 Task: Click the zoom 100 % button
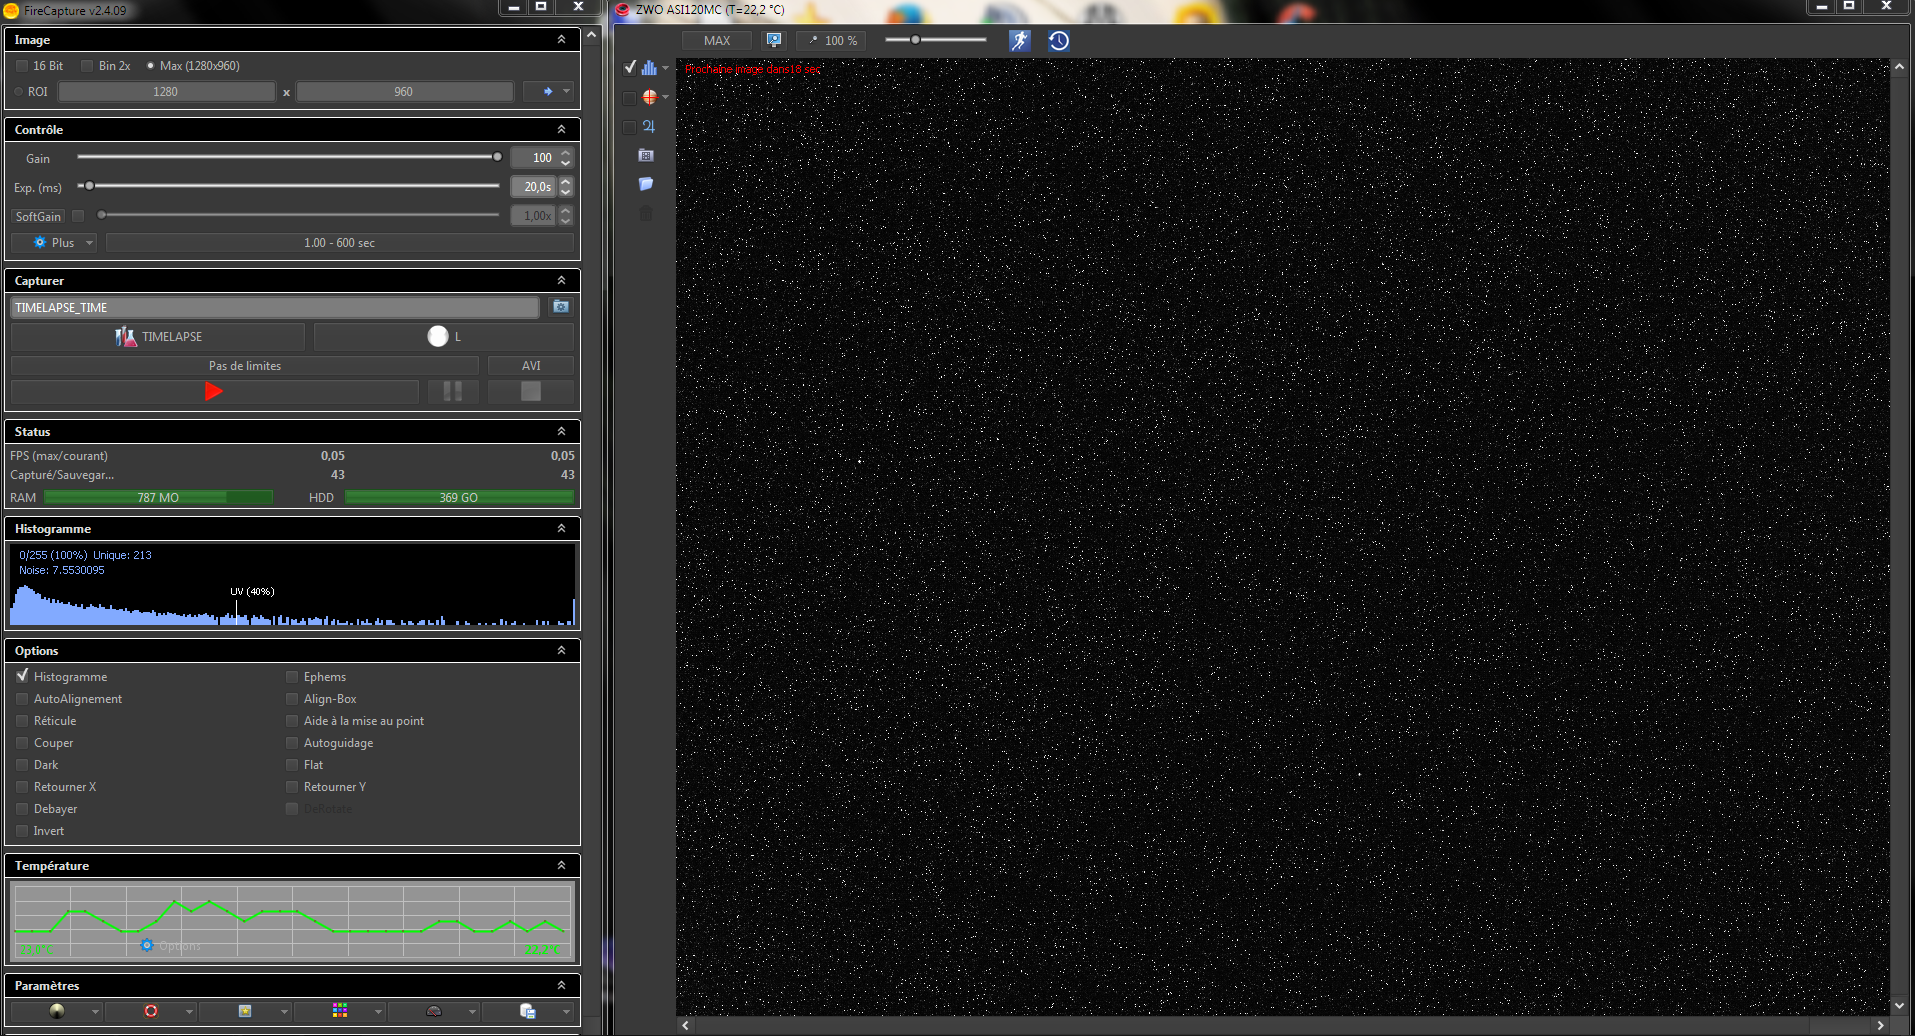coord(831,40)
